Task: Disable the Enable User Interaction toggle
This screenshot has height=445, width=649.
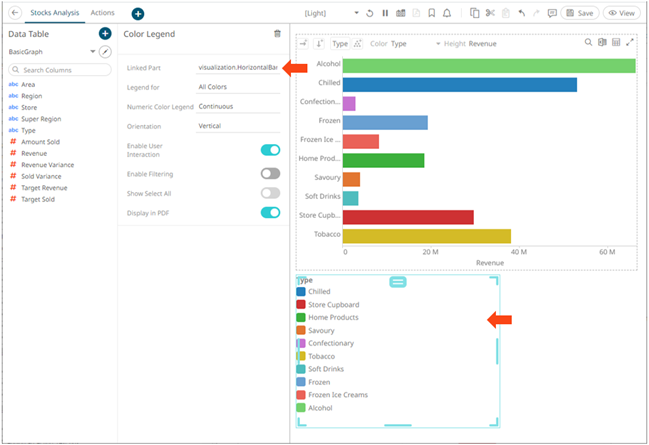Action: [270, 150]
